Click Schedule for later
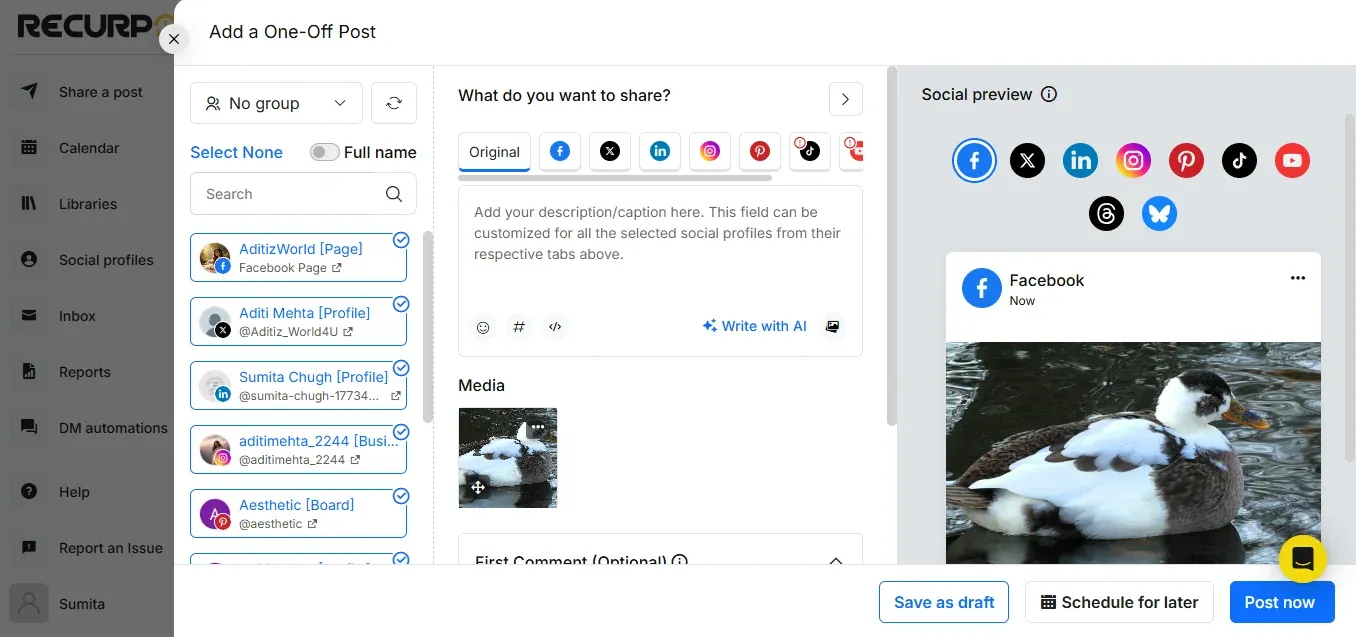1356x637 pixels. 1119,602
